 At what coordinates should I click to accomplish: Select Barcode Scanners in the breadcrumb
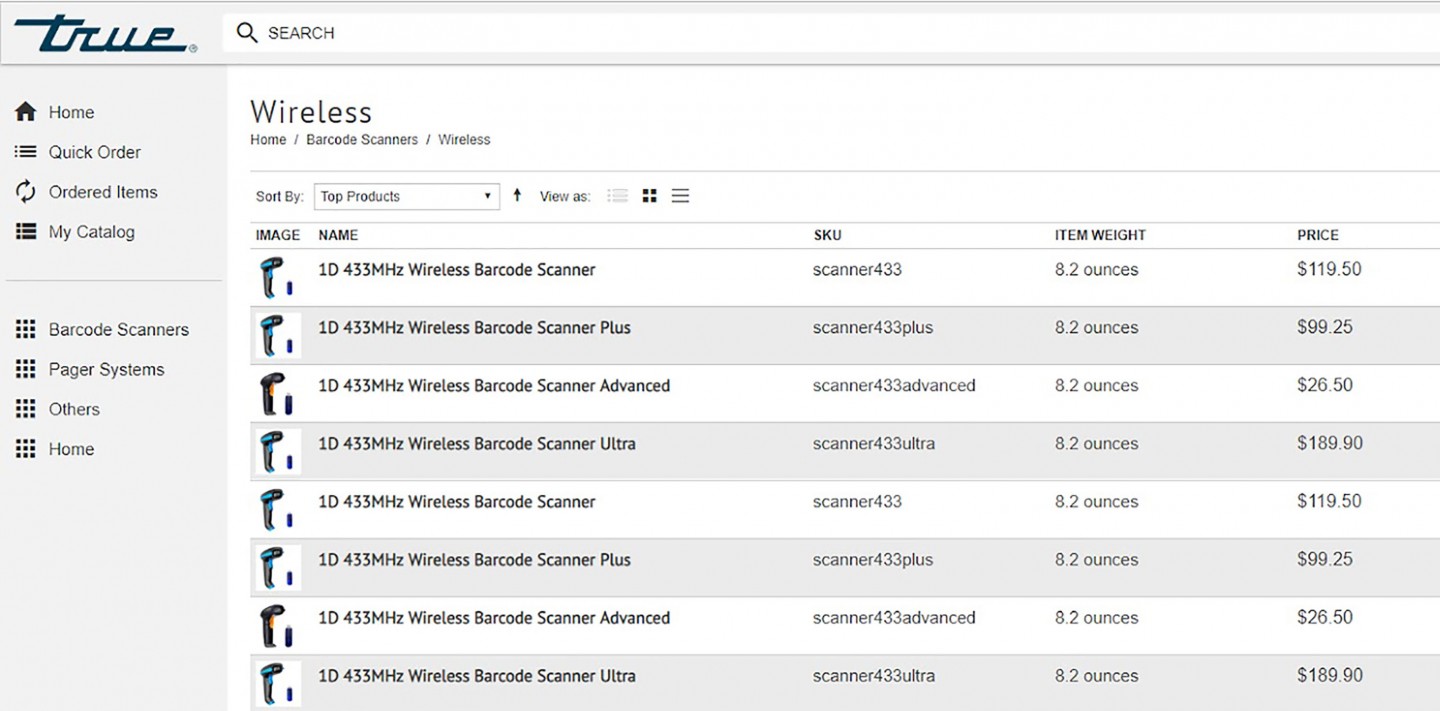361,139
